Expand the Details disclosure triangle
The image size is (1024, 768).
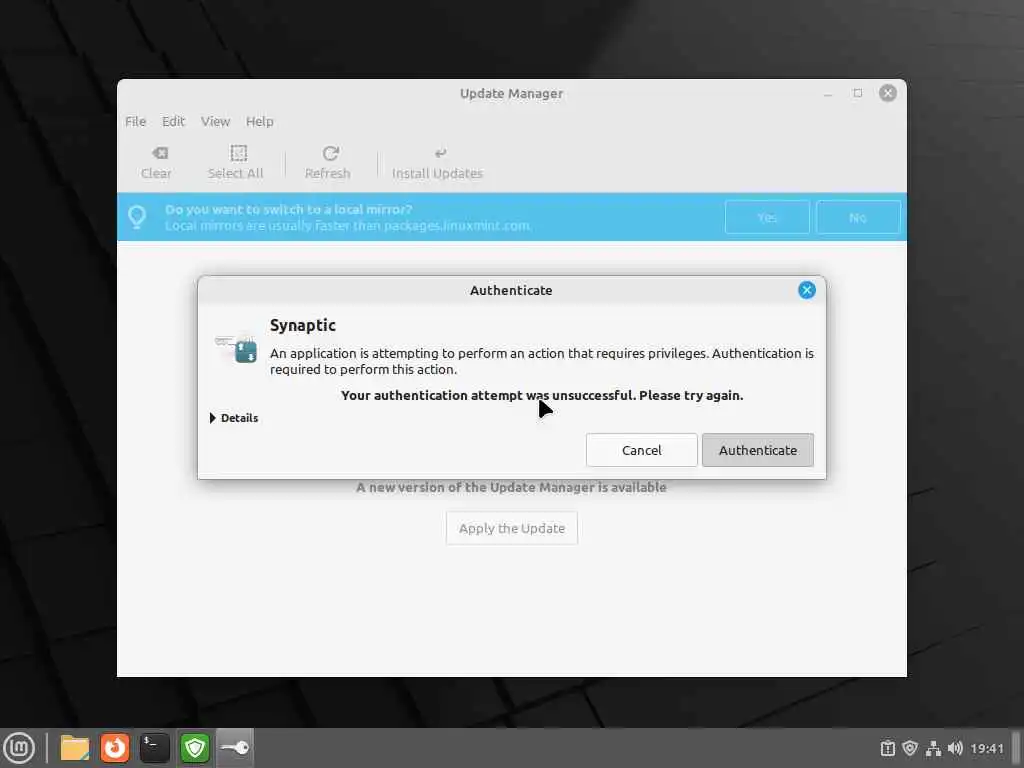tap(212, 418)
